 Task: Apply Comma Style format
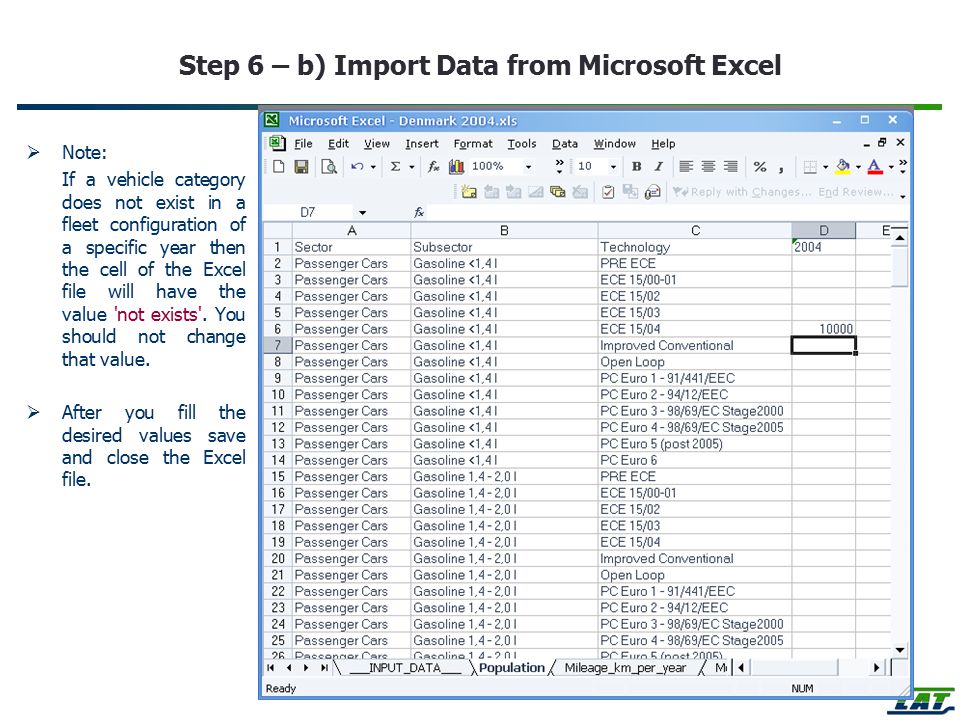(x=781, y=168)
